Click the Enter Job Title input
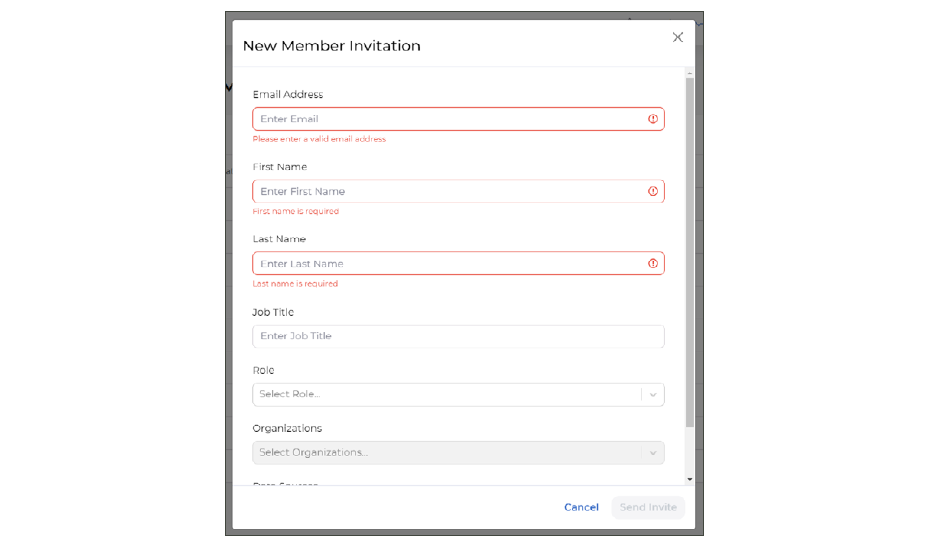This screenshot has height=540, width=925. 457,336
